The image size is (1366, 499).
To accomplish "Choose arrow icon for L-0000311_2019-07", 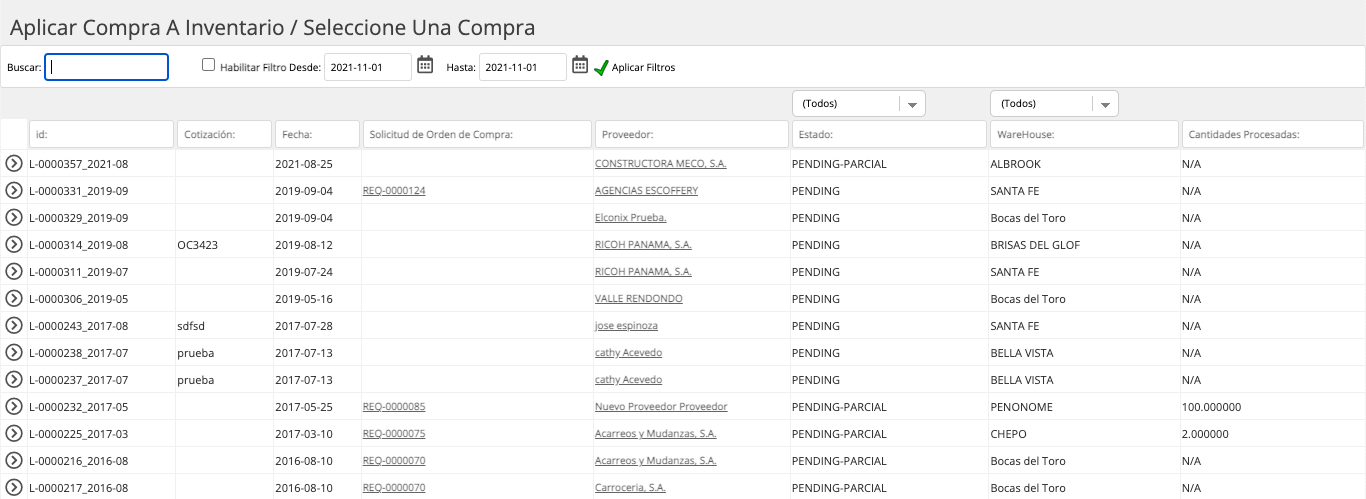I will tap(14, 271).
